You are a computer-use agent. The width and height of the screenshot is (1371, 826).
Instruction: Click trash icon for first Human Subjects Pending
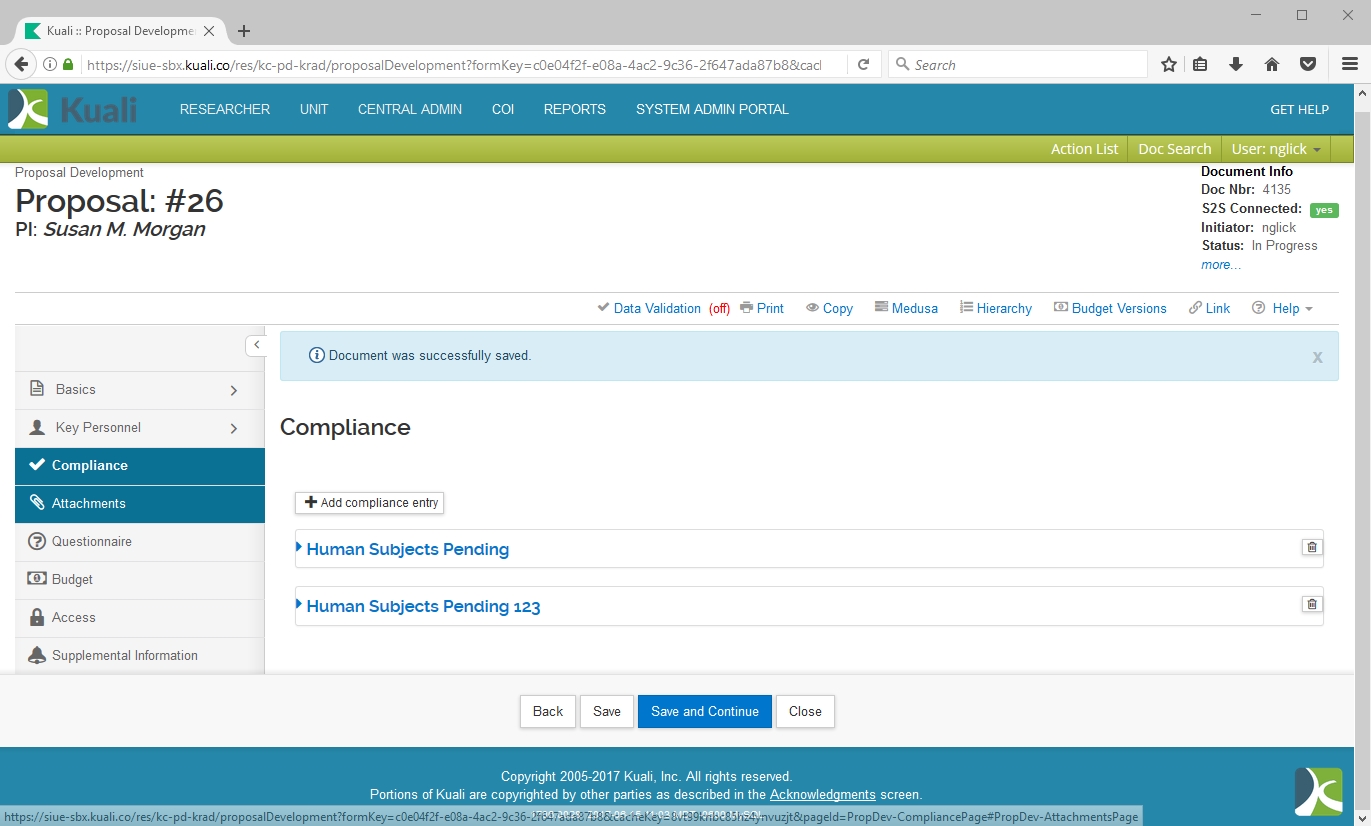point(1311,547)
